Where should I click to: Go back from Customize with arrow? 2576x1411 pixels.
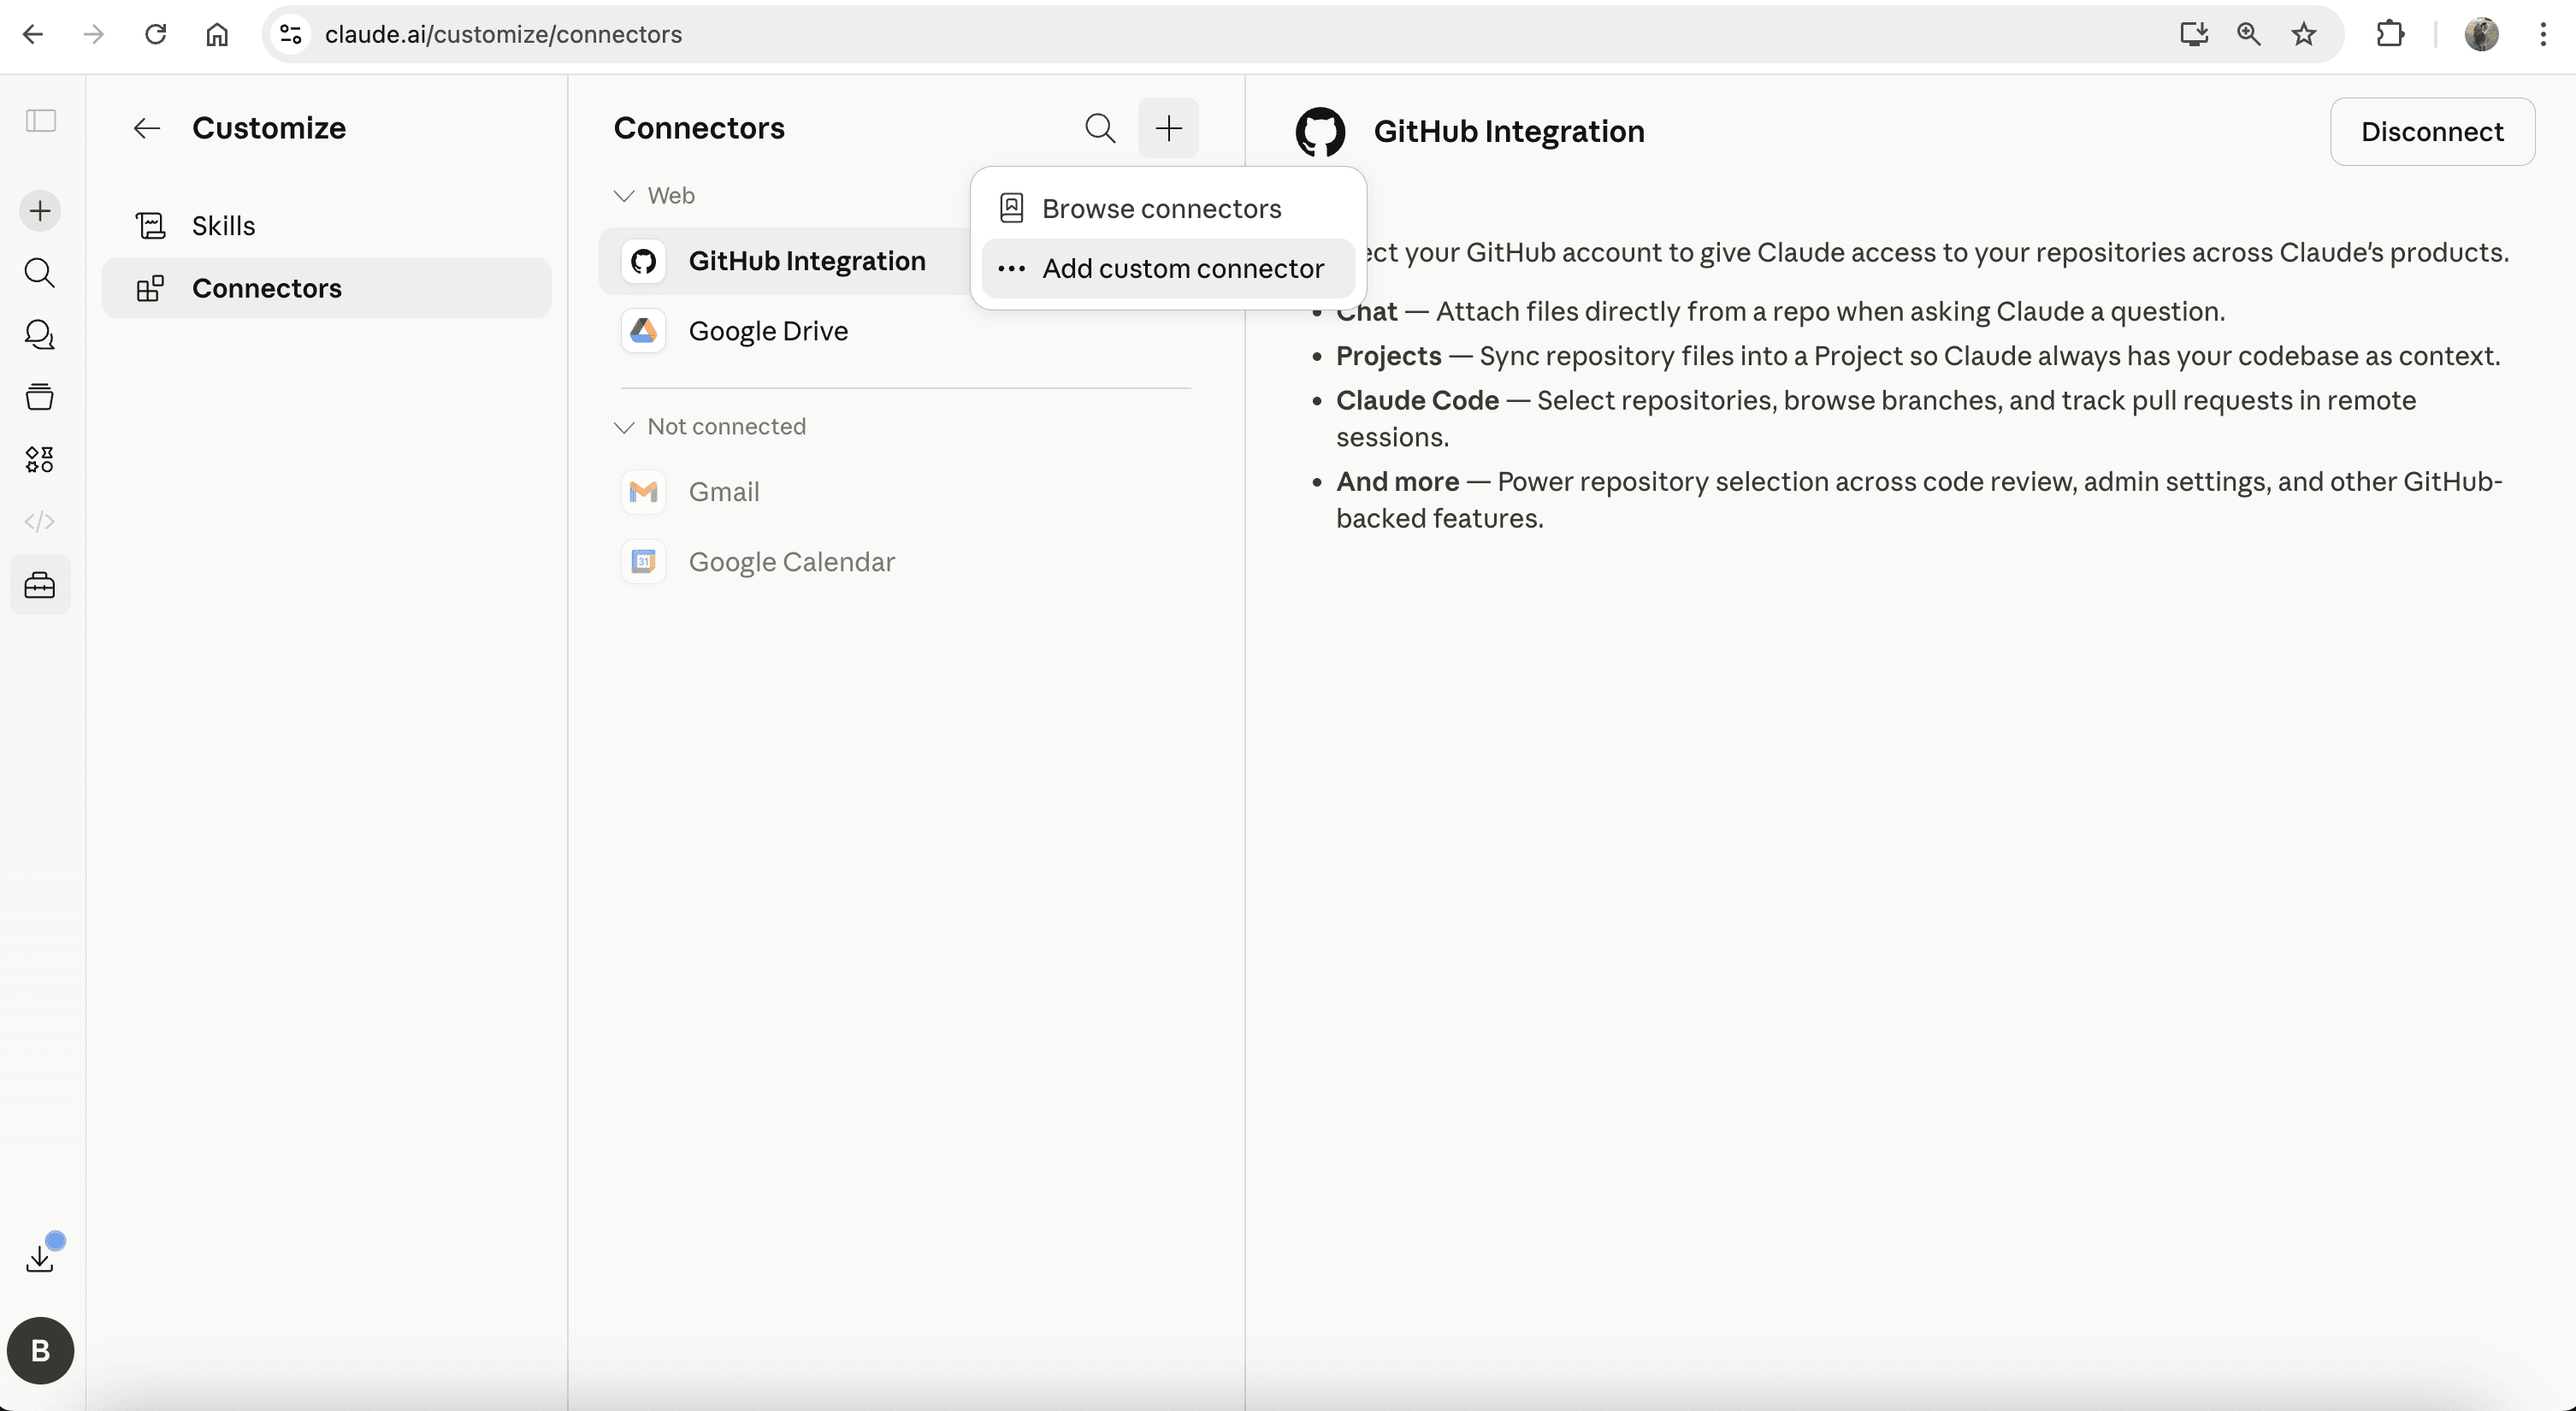[x=147, y=128]
